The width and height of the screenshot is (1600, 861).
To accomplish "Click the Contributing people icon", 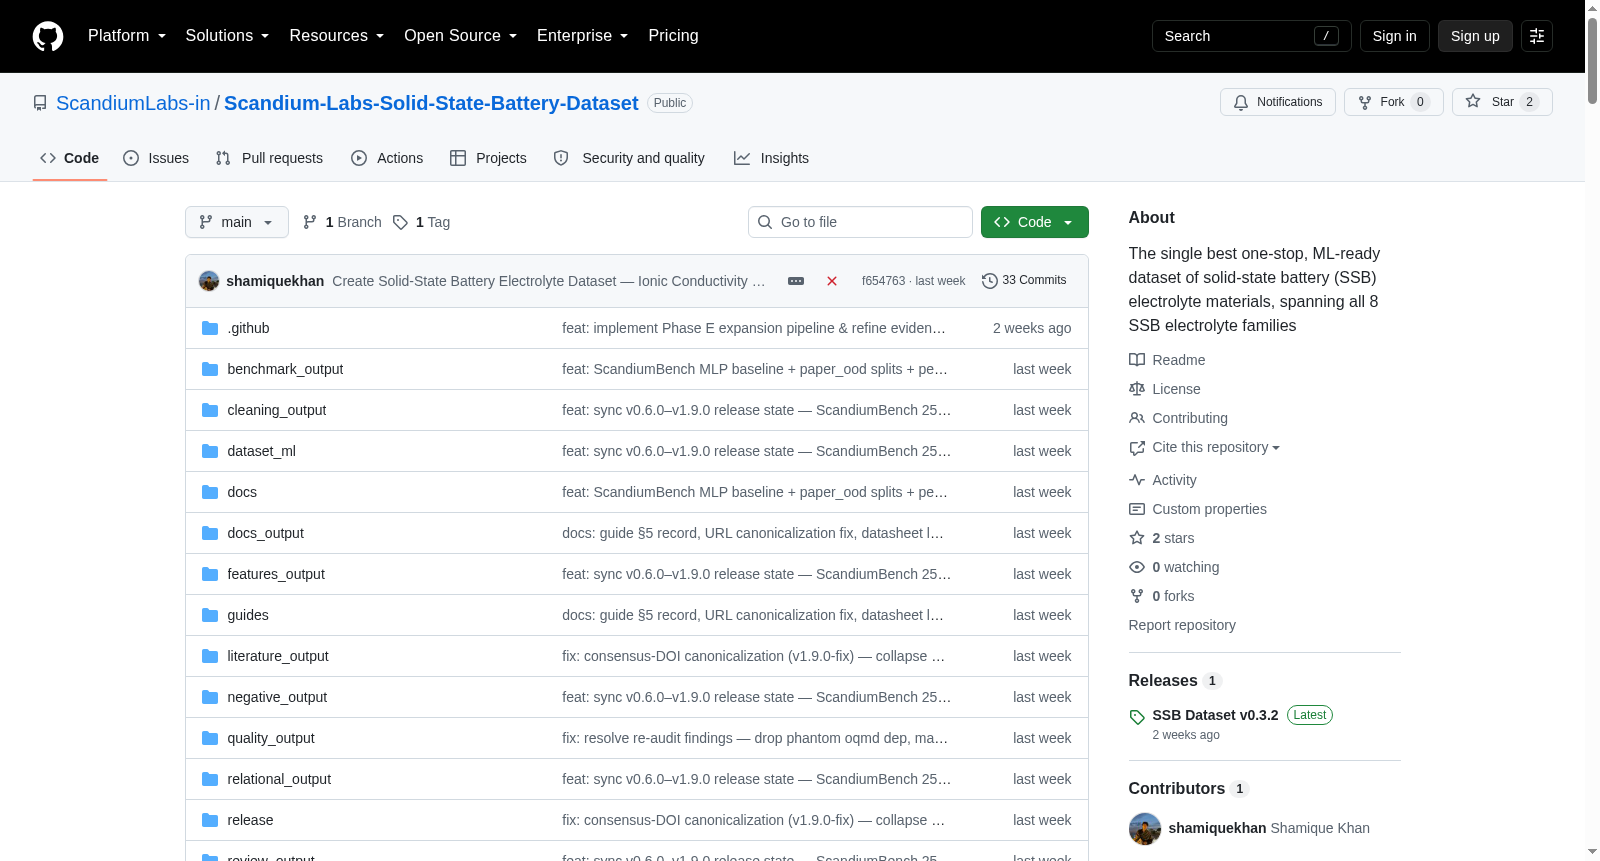I will coord(1137,418).
